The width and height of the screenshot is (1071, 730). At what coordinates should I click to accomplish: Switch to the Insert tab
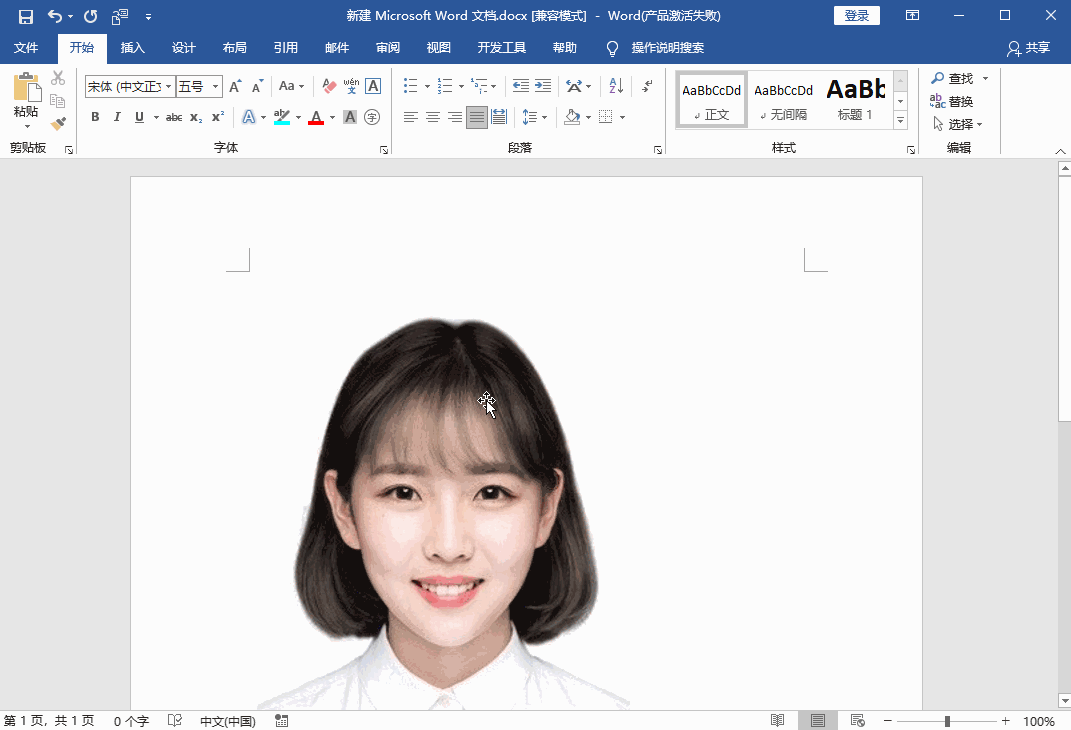(x=133, y=48)
